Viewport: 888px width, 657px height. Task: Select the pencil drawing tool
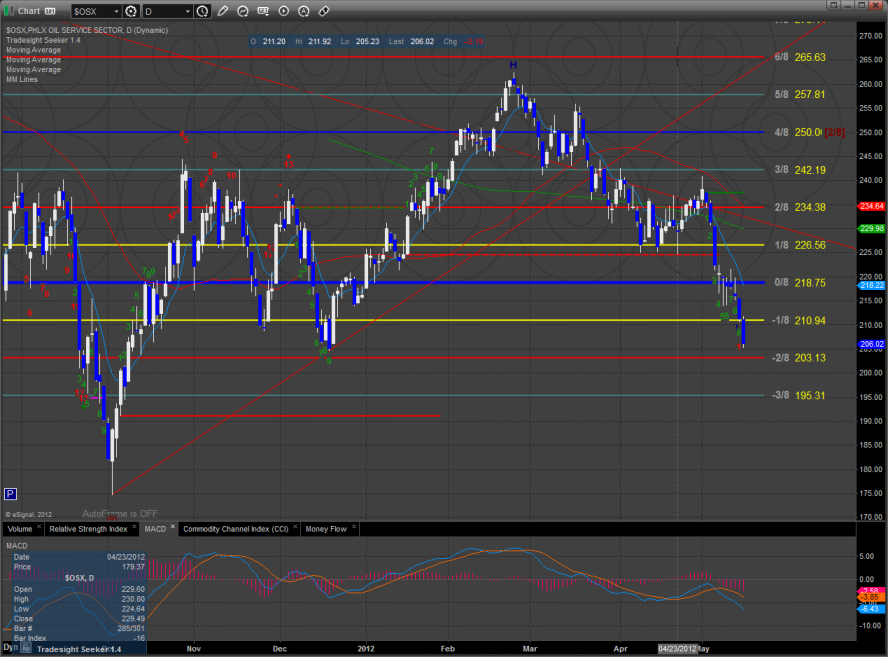pyautogui.click(x=222, y=11)
